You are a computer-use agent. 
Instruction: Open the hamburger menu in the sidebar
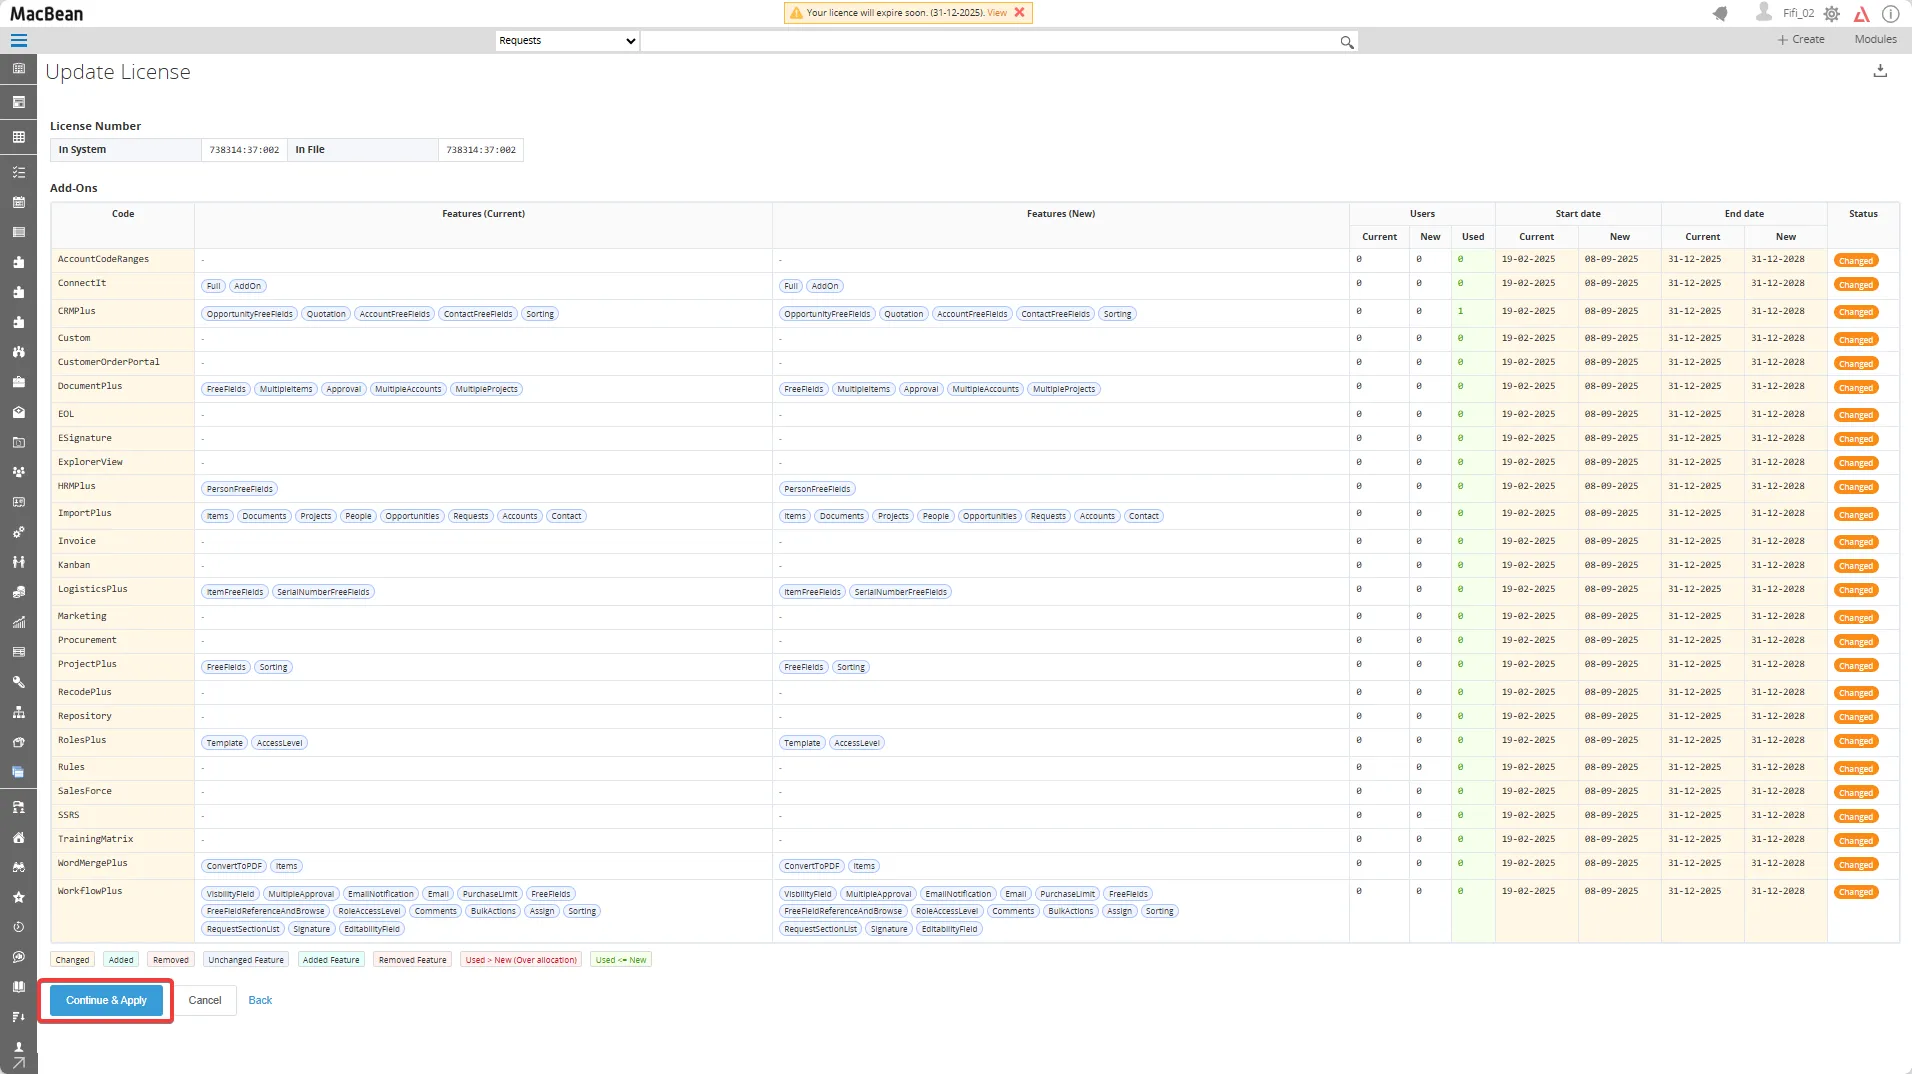(x=18, y=41)
